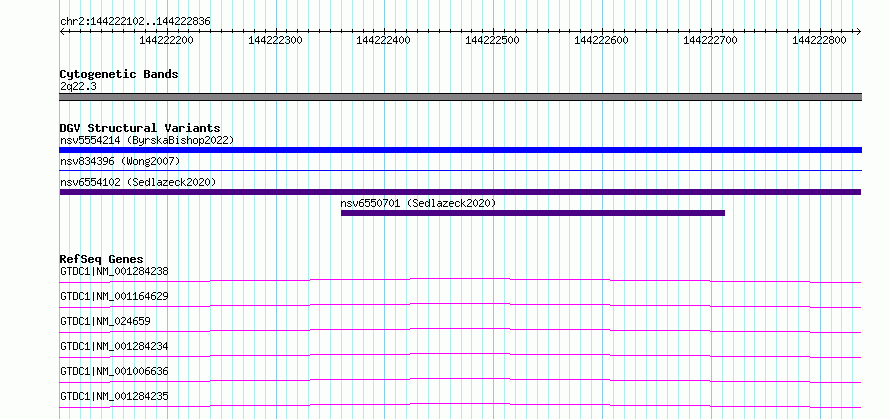Select the thin blue nsv834396 variant line
Viewport: 890px width, 419px height.
coord(460,170)
